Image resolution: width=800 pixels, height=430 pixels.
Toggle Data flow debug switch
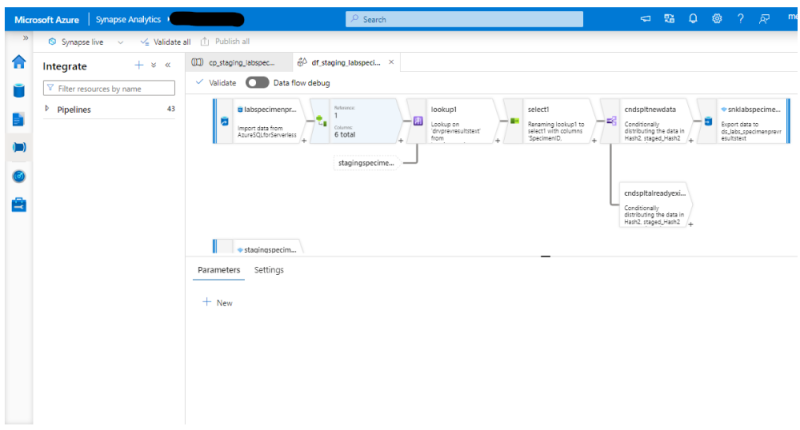tap(257, 83)
